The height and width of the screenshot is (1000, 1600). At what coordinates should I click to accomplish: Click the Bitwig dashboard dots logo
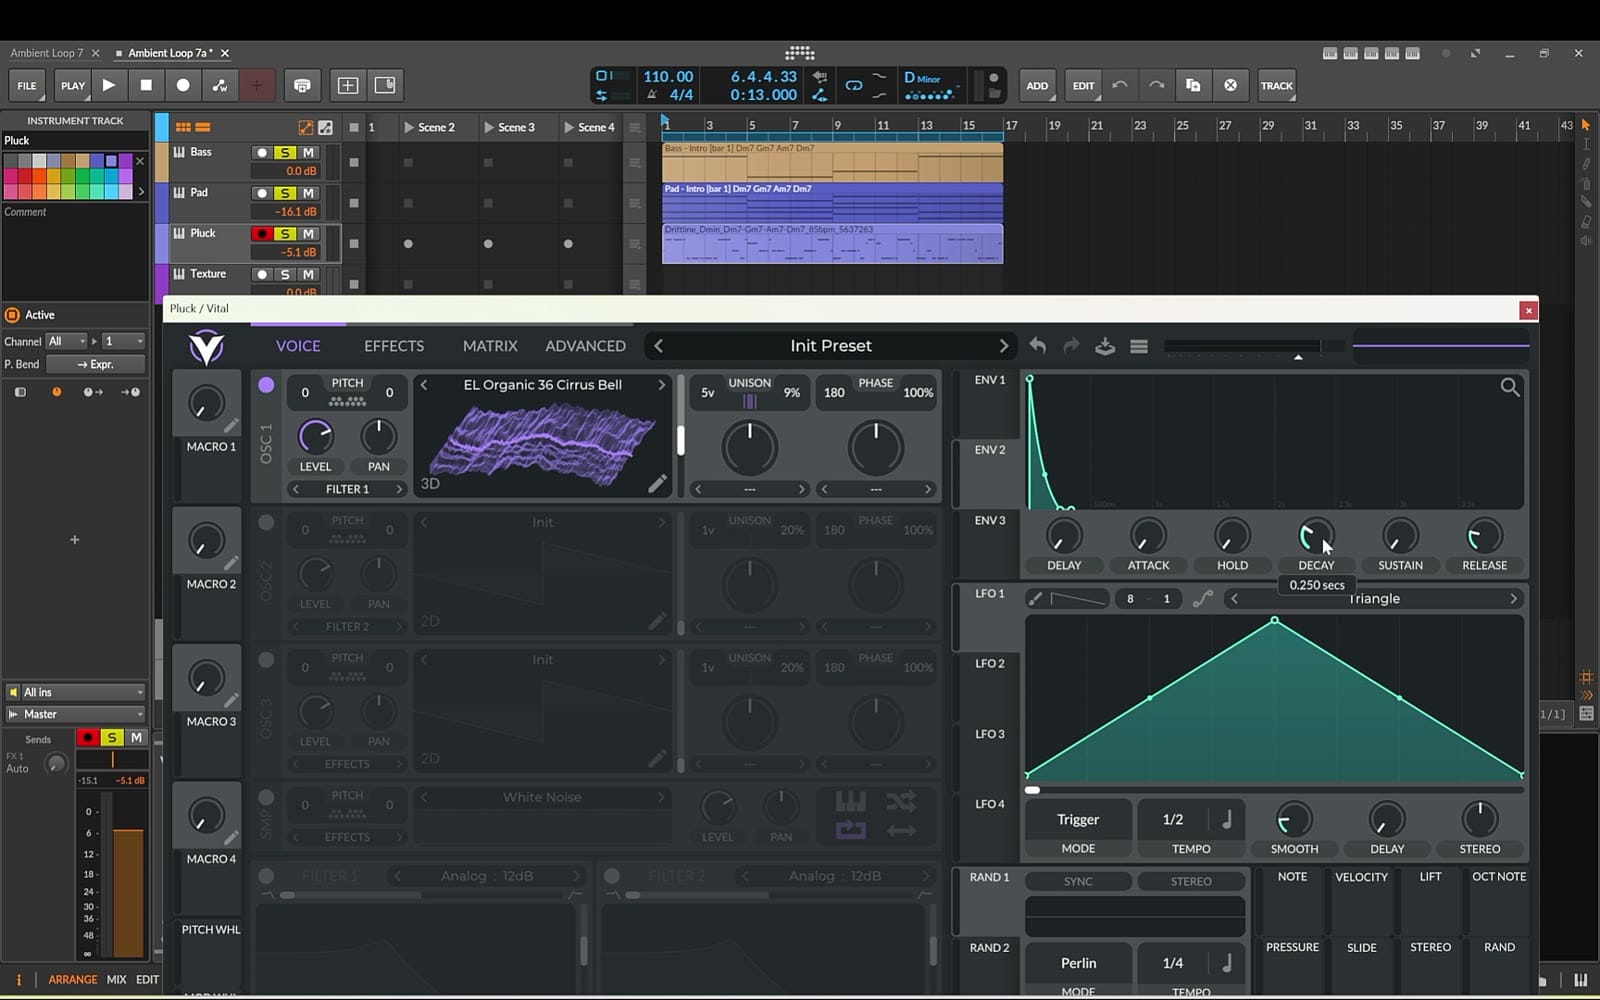coord(800,53)
